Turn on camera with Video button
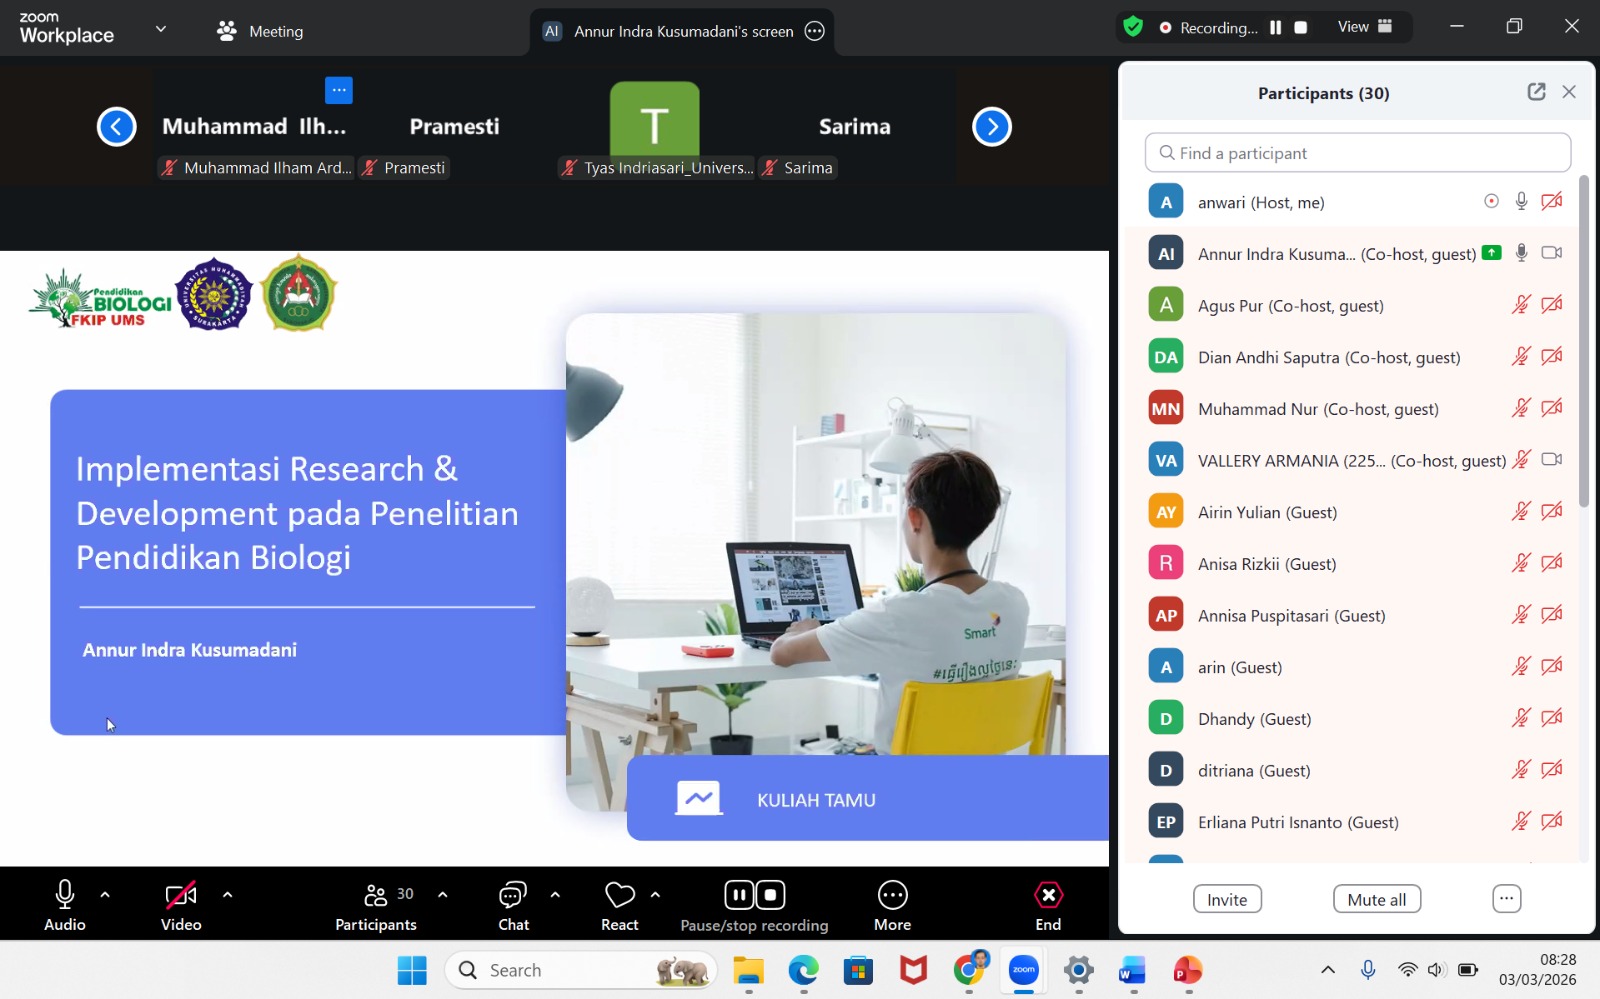The image size is (1600, 999). [x=181, y=905]
